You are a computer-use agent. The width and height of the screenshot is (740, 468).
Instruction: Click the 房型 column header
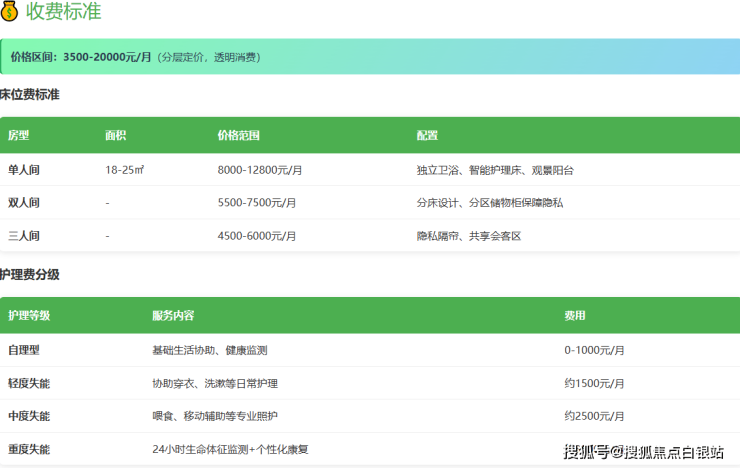[x=19, y=135]
